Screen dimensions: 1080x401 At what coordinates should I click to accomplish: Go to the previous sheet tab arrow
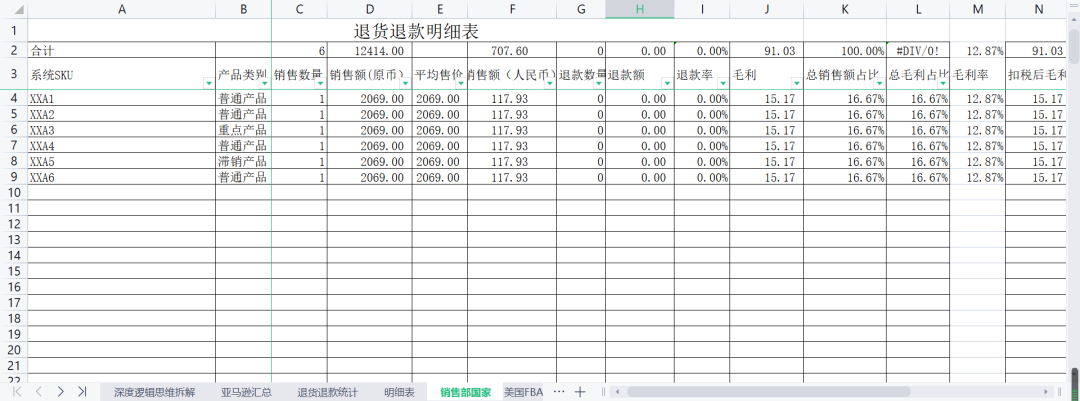(x=39, y=392)
